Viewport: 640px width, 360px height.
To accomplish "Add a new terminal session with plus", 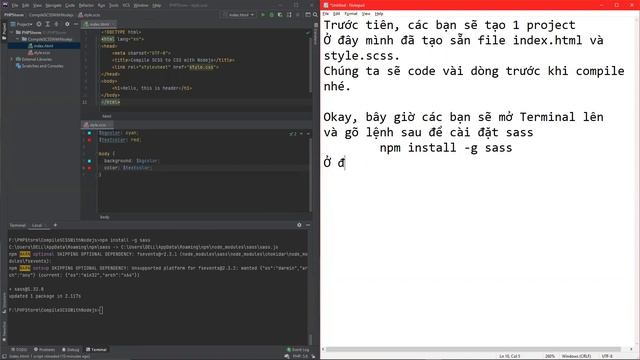I will pos(55,225).
